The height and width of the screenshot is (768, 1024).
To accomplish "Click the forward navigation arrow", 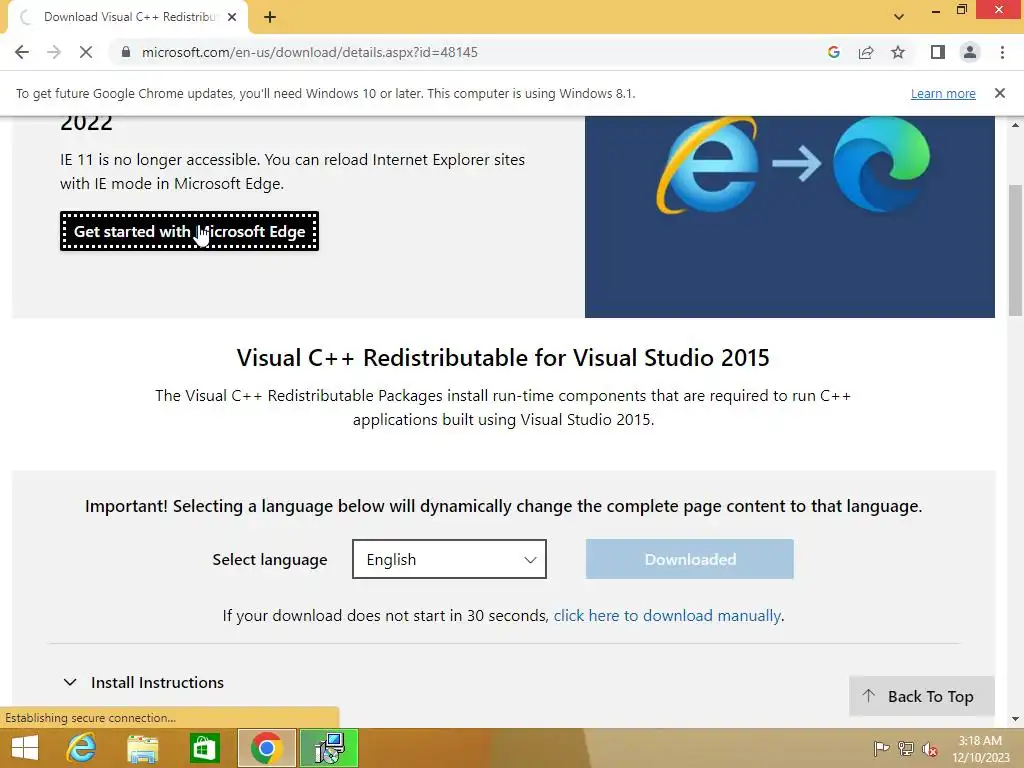I will pyautogui.click(x=54, y=52).
